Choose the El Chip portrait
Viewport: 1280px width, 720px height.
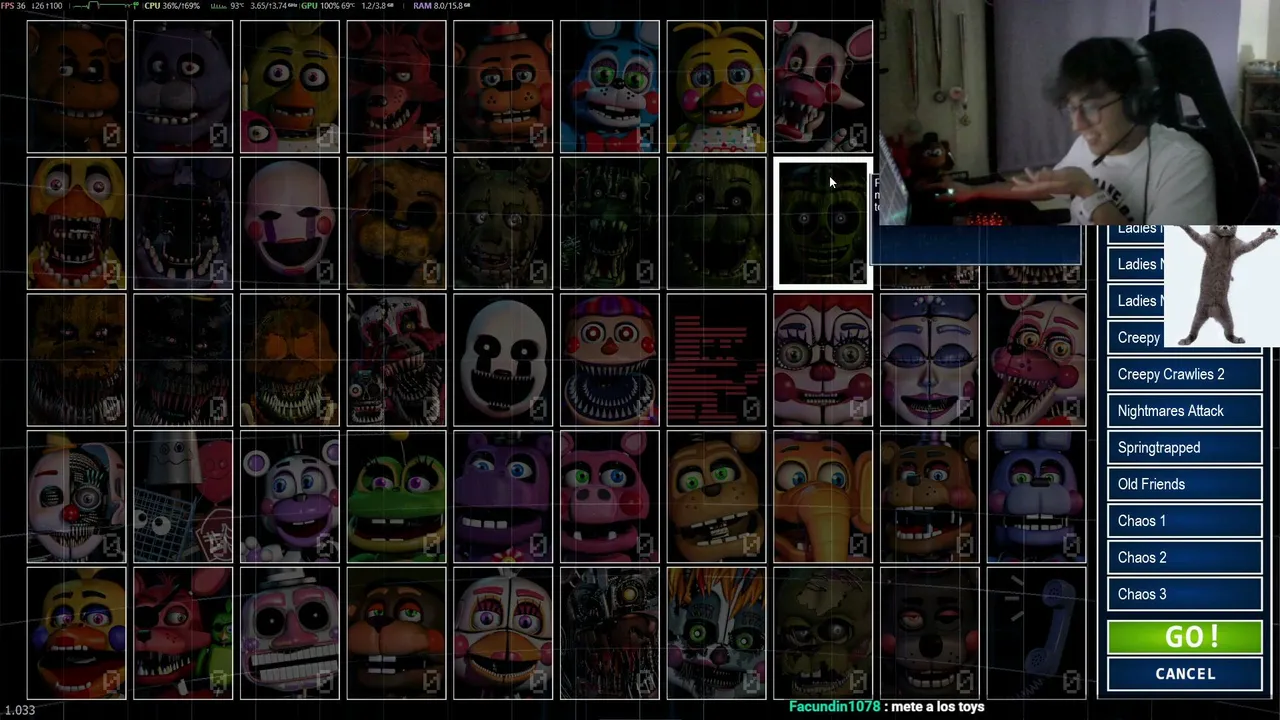pyautogui.click(x=396, y=634)
